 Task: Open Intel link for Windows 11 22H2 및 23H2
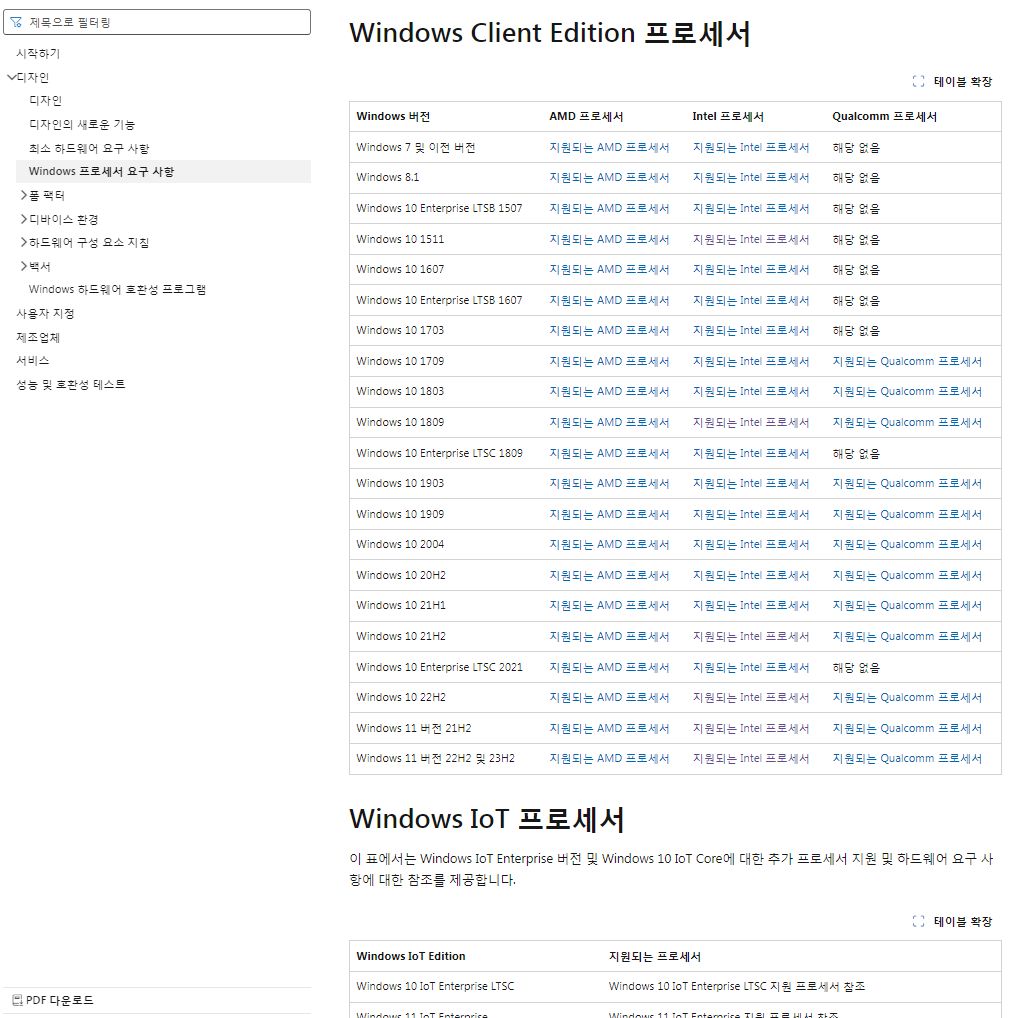pos(751,758)
